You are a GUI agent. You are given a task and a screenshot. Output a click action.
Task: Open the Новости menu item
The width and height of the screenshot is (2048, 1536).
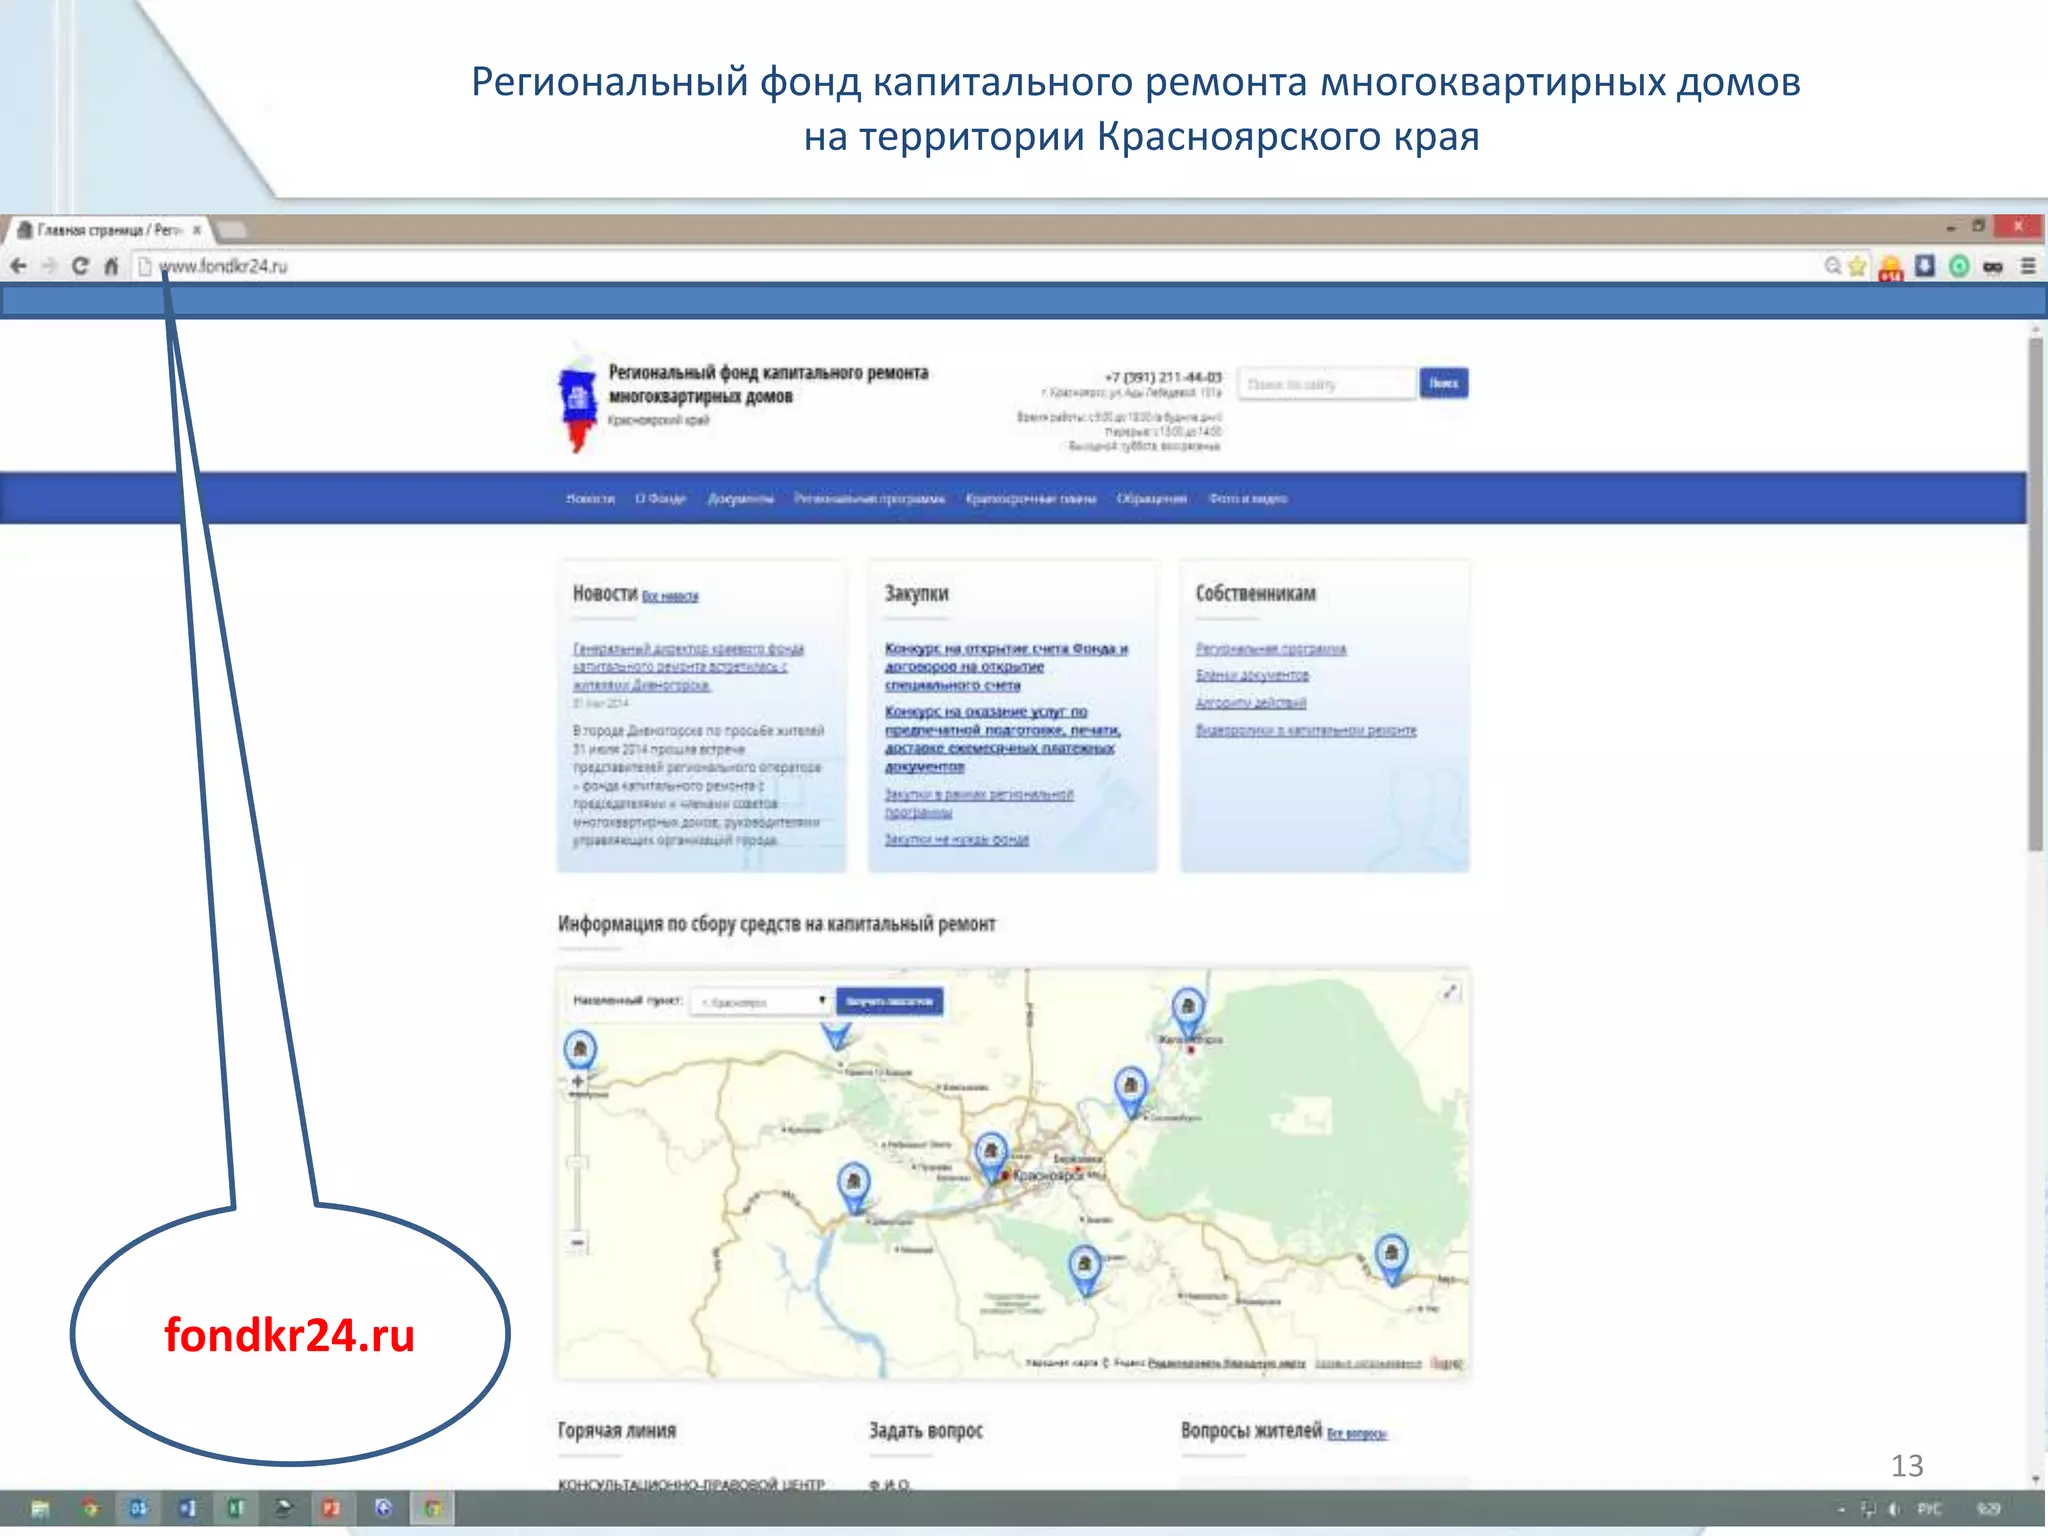[x=590, y=498]
